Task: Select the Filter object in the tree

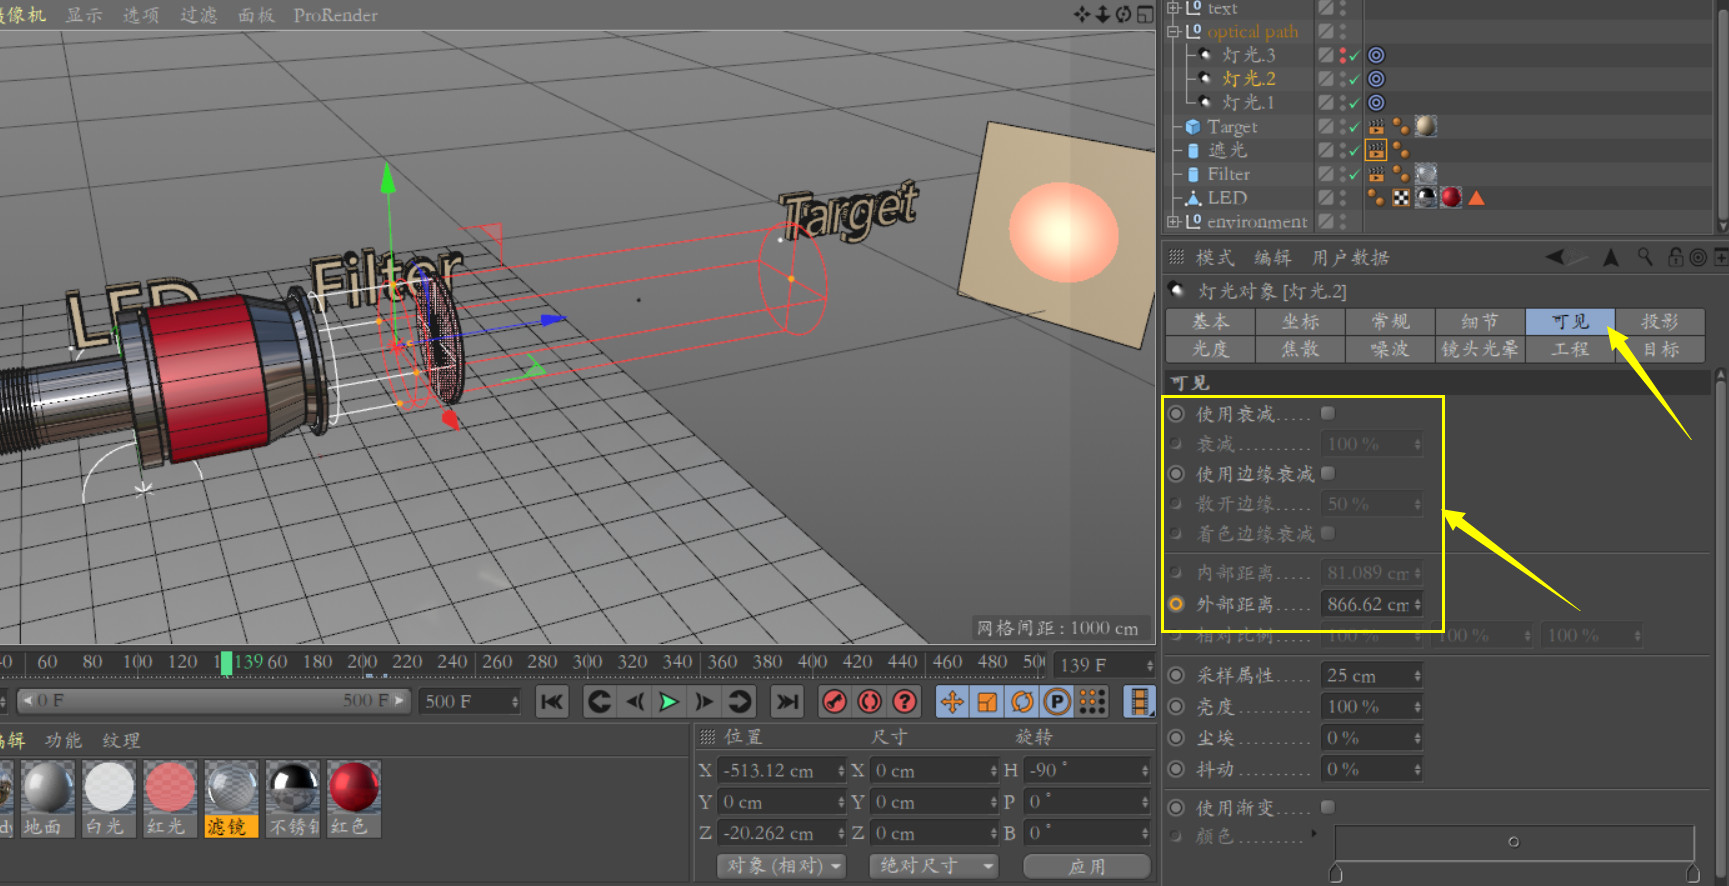Action: pyautogui.click(x=1229, y=174)
